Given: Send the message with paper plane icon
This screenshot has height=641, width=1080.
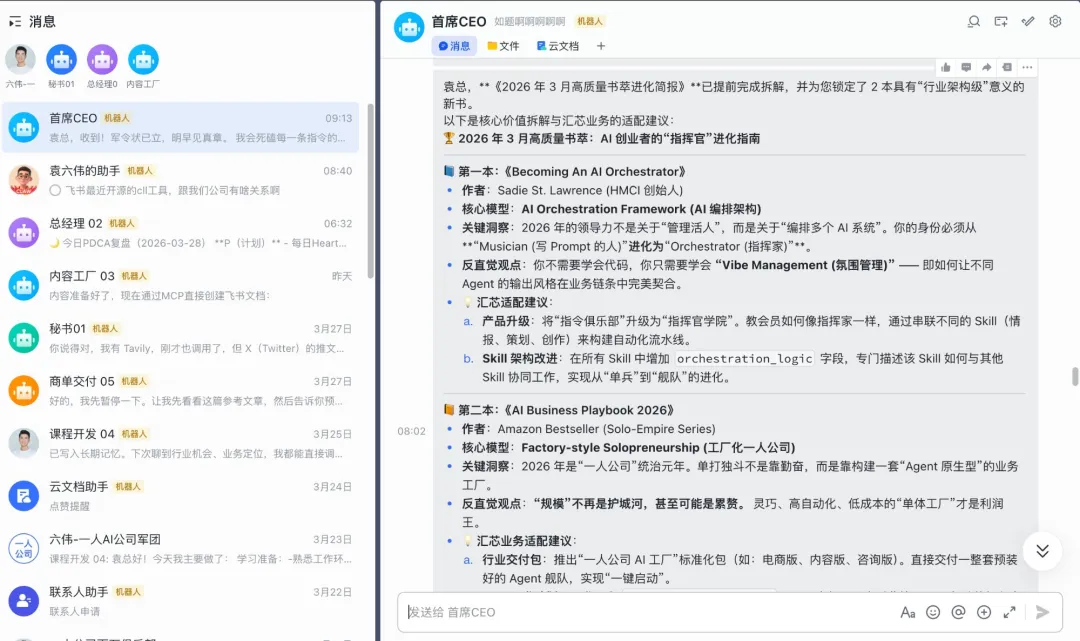Looking at the screenshot, I should [1042, 612].
